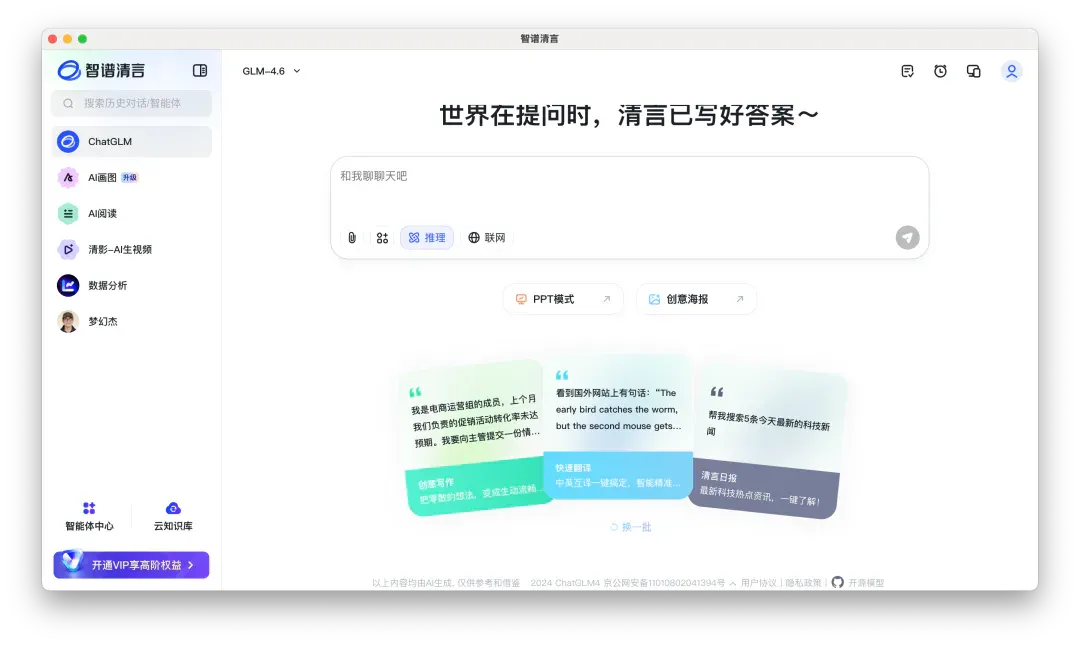The width and height of the screenshot is (1080, 646).
Task: Click the 京公网安备 record number in footer
Action: coord(664,583)
